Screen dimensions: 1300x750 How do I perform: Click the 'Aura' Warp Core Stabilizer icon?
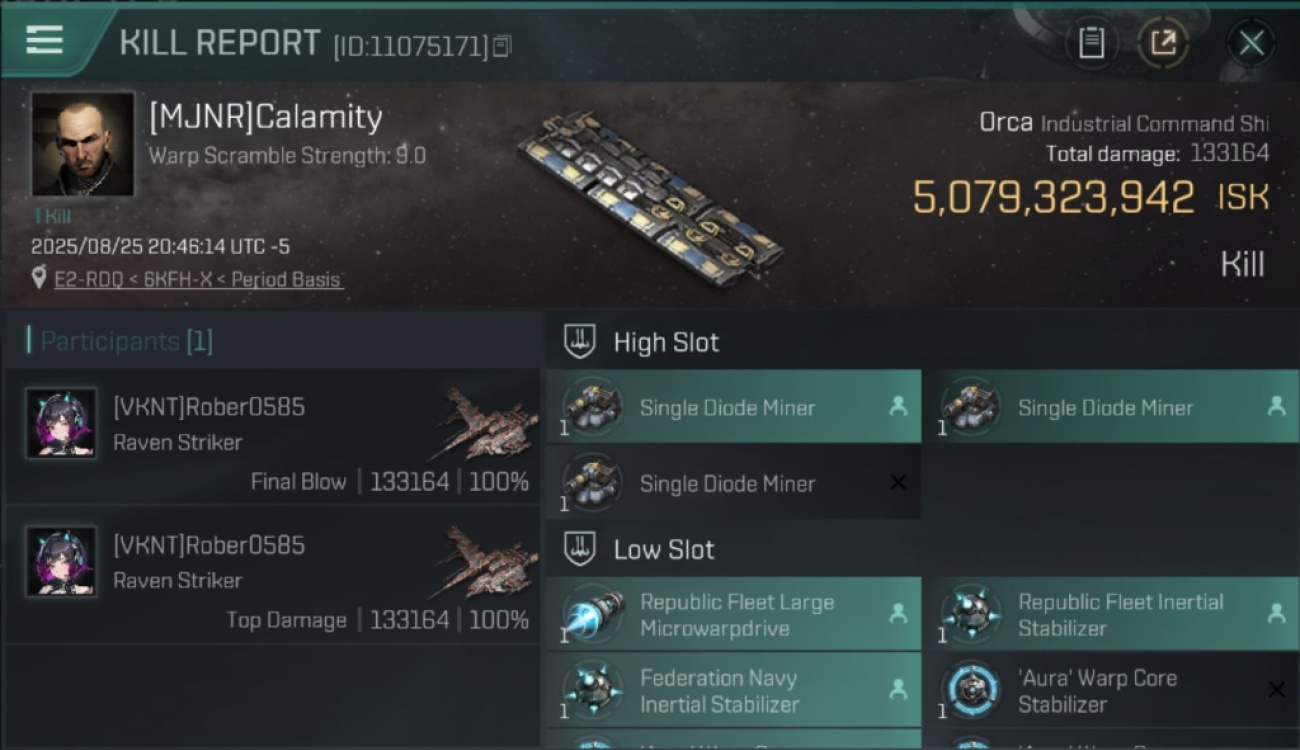(972, 691)
